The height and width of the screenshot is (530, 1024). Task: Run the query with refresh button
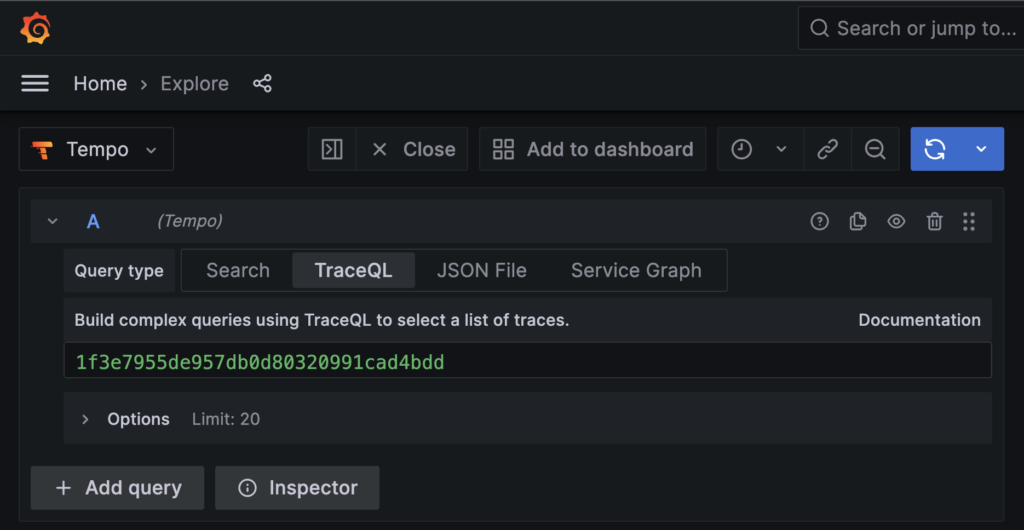[935, 149]
